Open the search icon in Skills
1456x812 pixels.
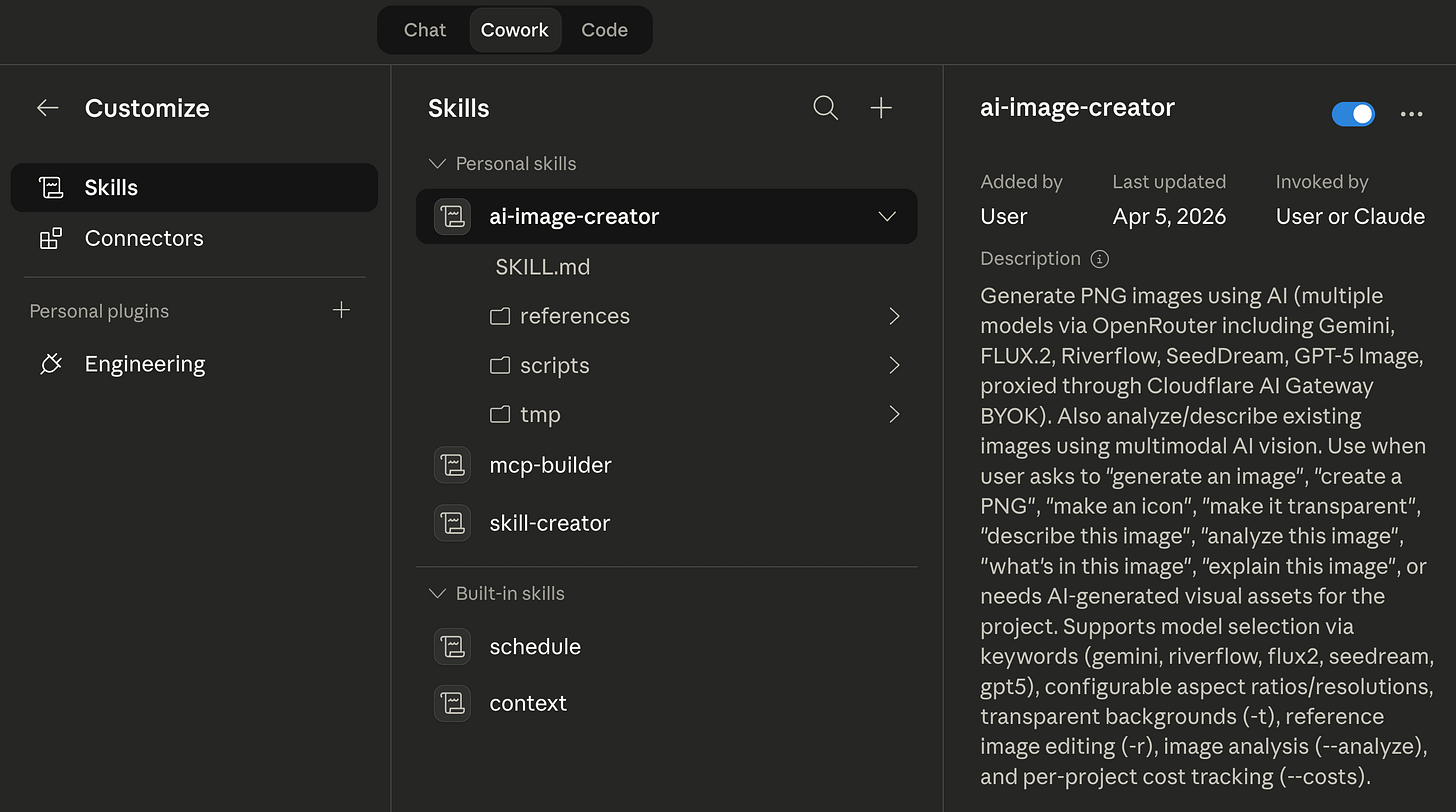[x=825, y=108]
